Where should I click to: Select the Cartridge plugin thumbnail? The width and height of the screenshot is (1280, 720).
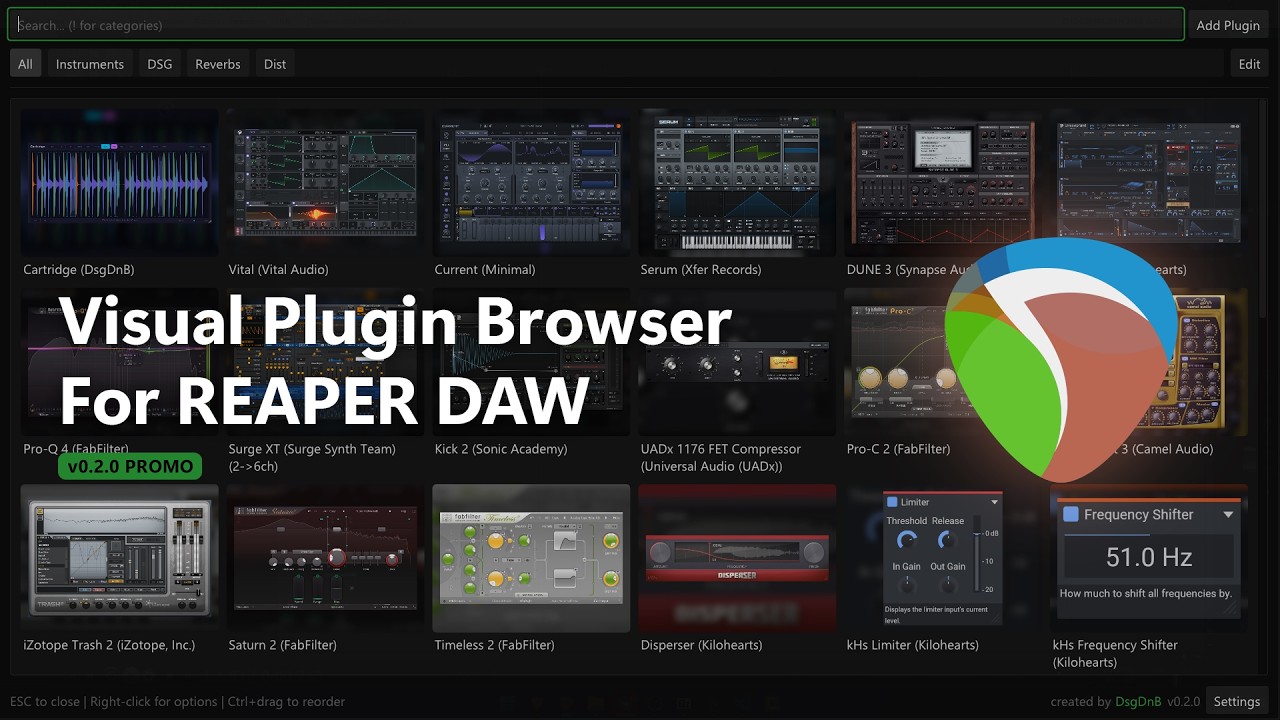click(x=119, y=183)
